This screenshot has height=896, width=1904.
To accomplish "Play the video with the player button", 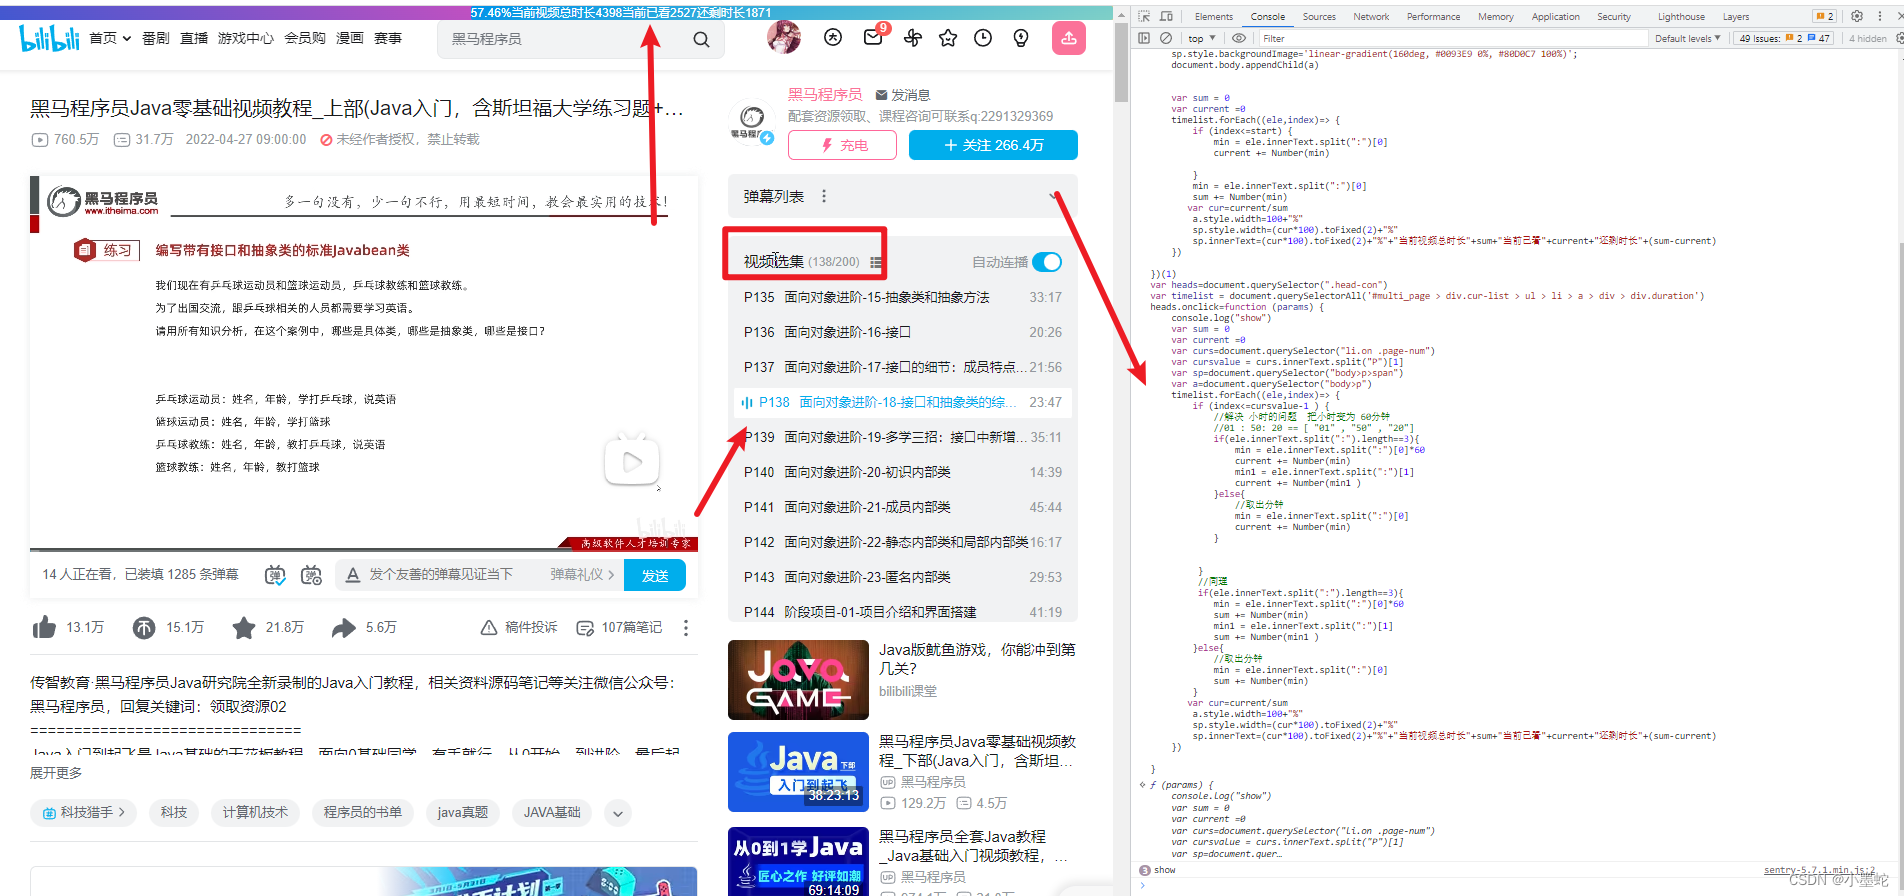I will 632,461.
